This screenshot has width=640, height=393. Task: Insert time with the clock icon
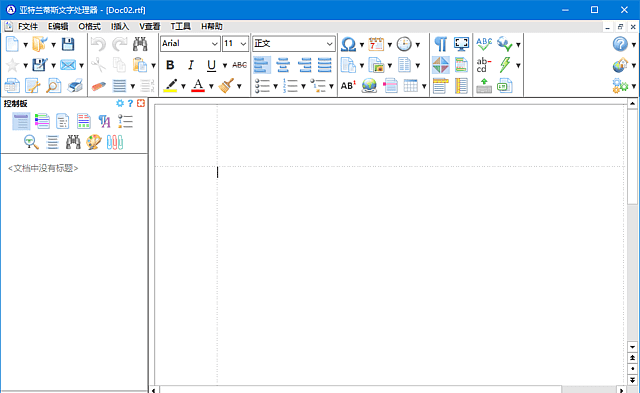click(x=404, y=44)
